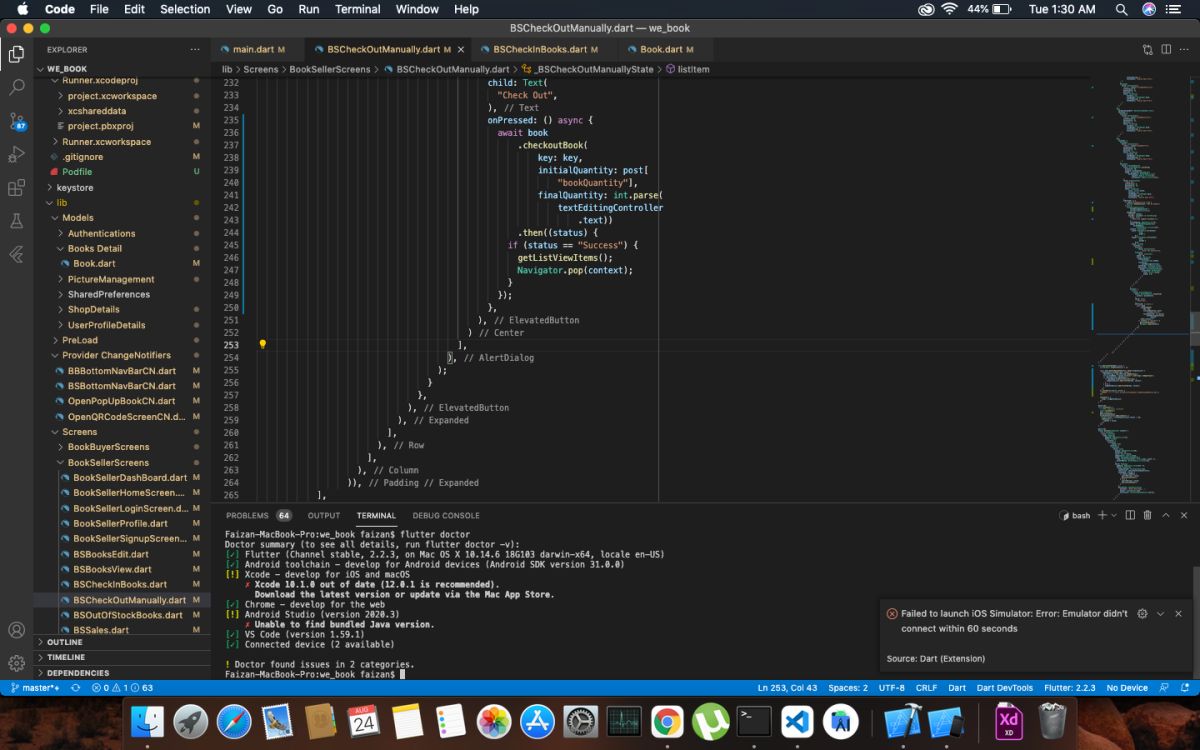
Task: Split the terminal panel
Action: coord(1130,515)
